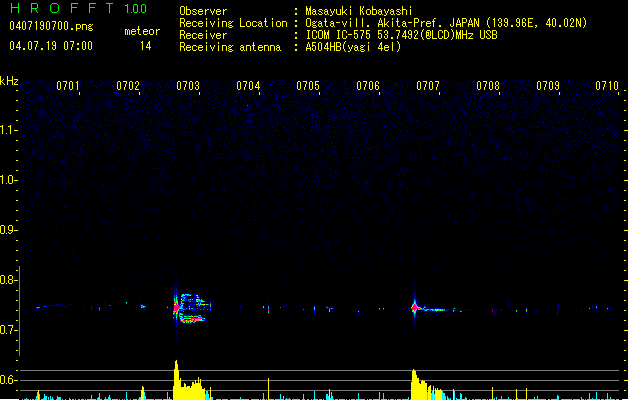629x400 pixels.
Task: Click the 0705 time marker
Action: pyautogui.click(x=308, y=86)
